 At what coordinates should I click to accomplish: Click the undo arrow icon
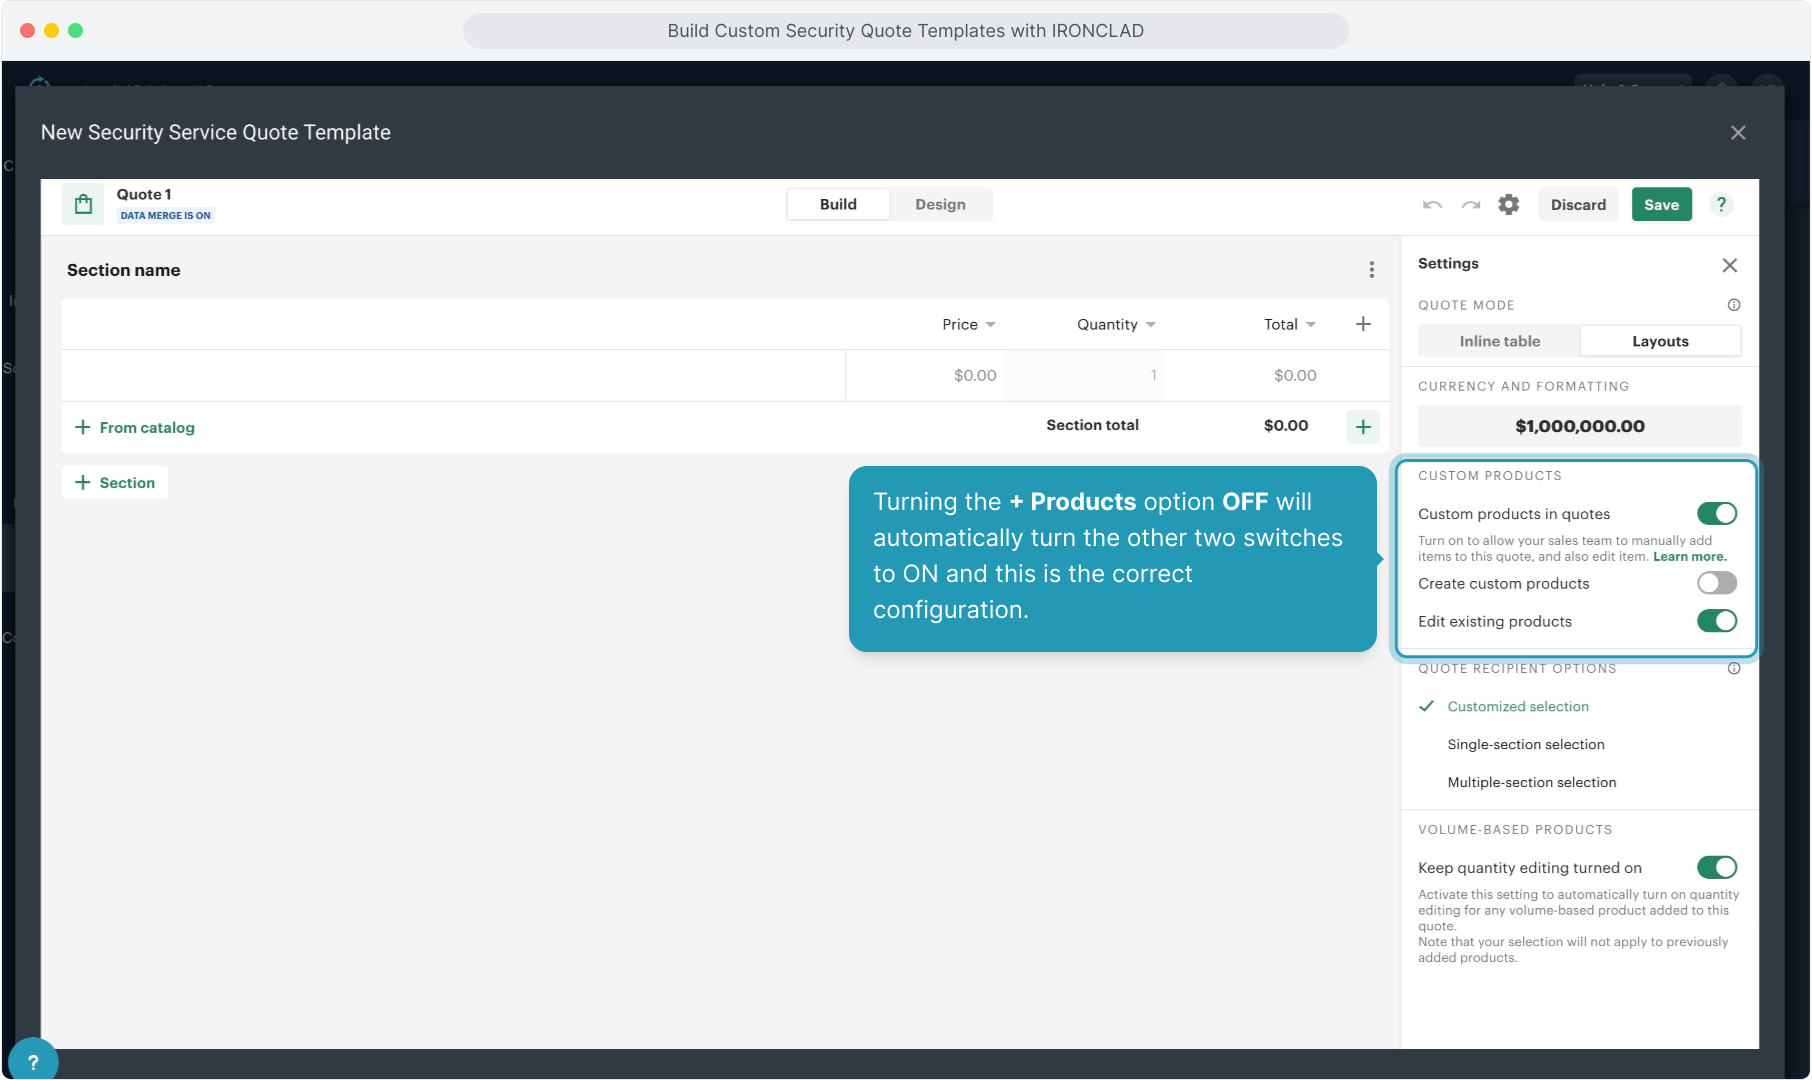(1432, 205)
